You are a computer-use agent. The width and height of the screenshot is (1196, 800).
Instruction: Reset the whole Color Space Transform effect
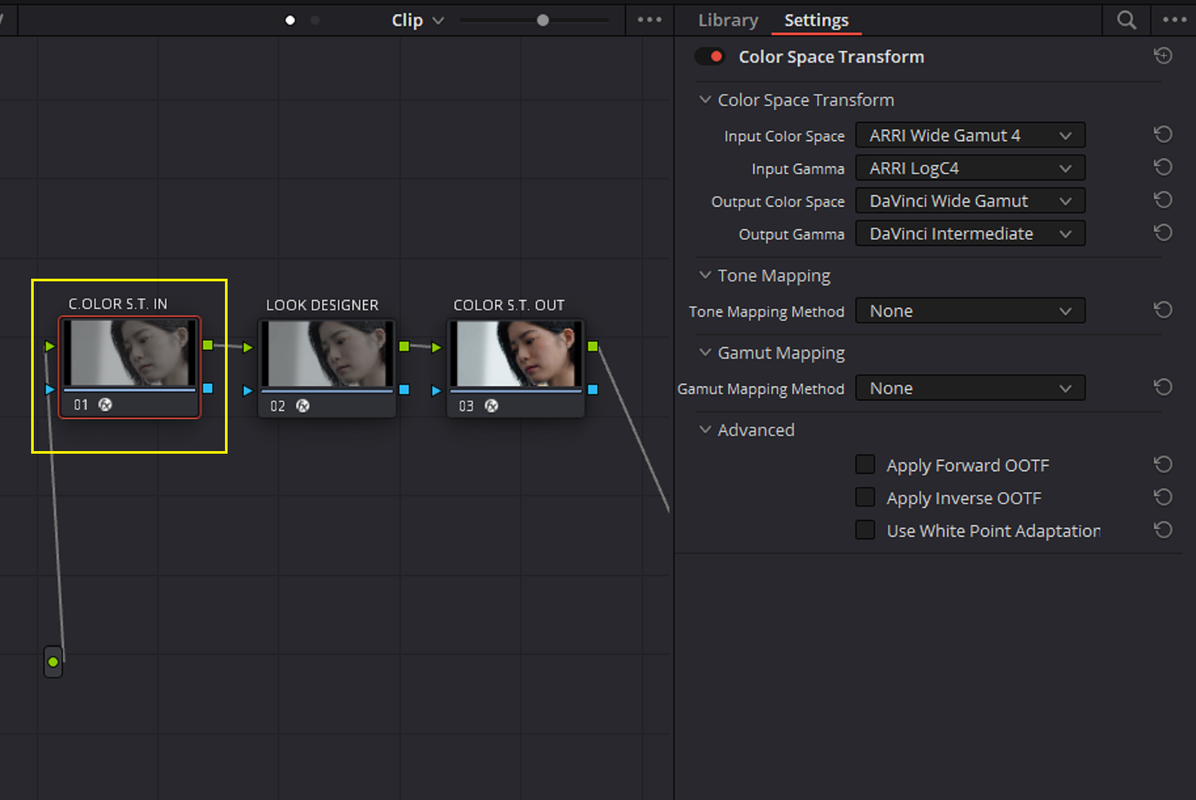[1162, 56]
